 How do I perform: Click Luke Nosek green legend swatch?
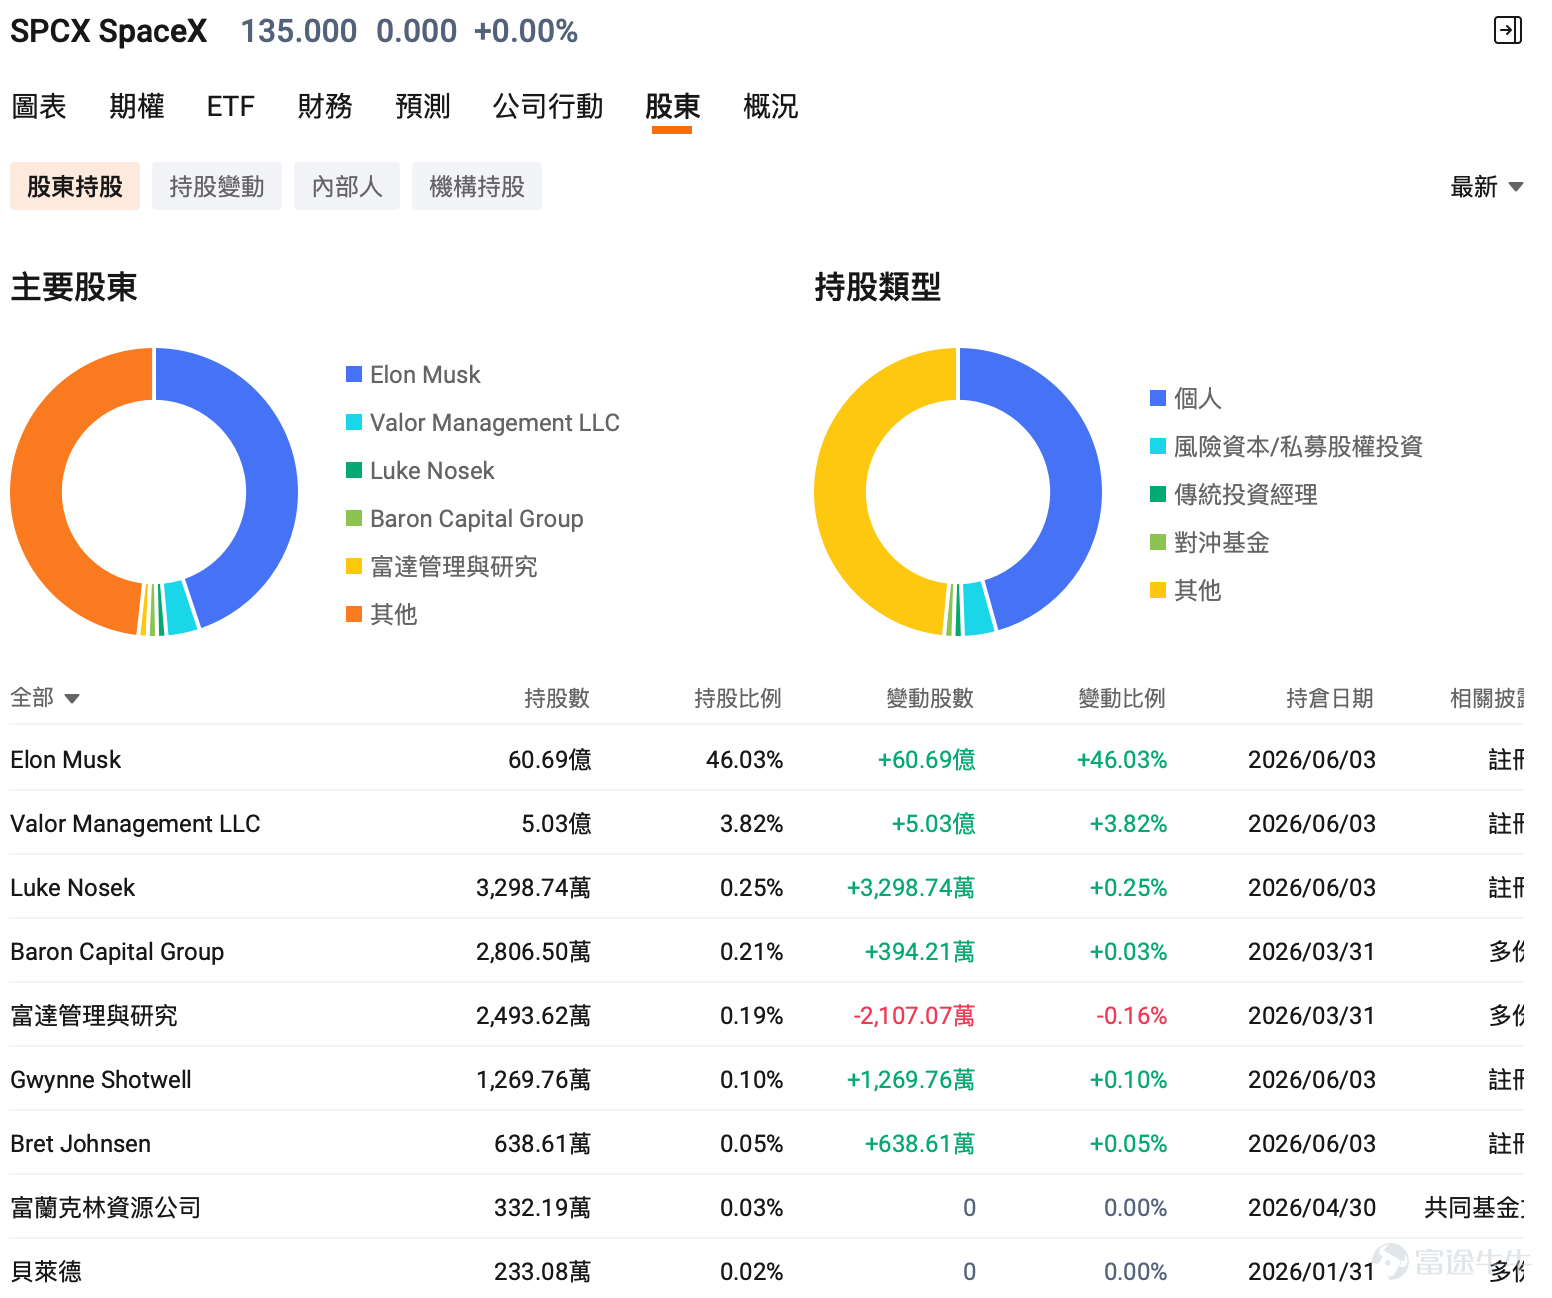(x=354, y=470)
